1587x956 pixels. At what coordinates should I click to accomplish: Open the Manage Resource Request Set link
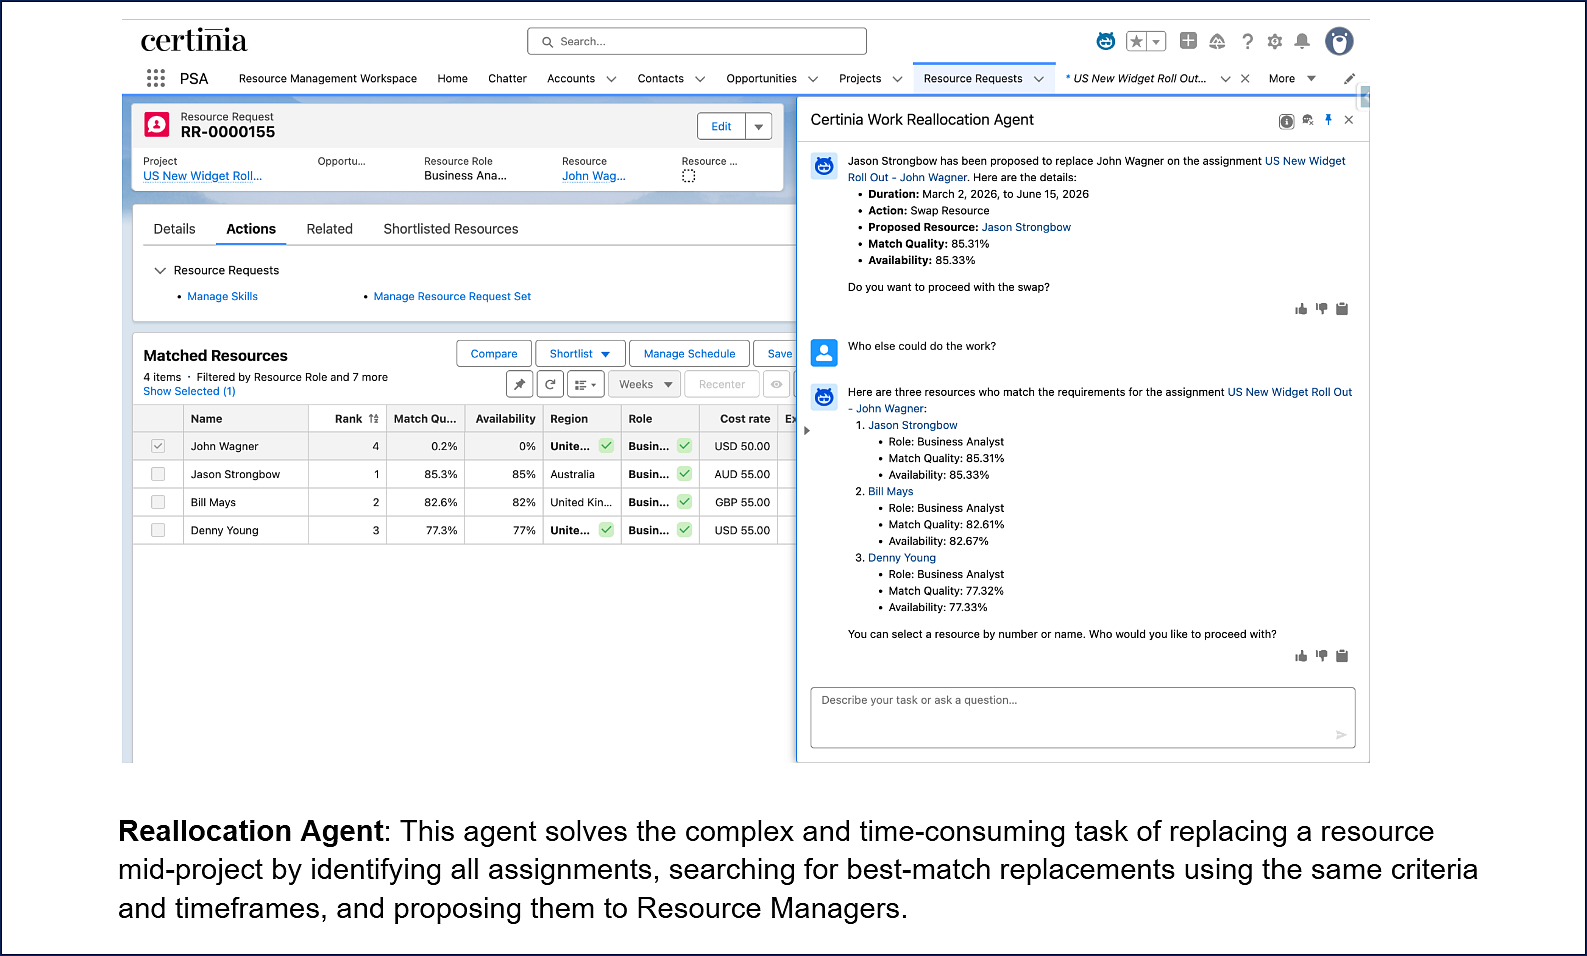[452, 296]
